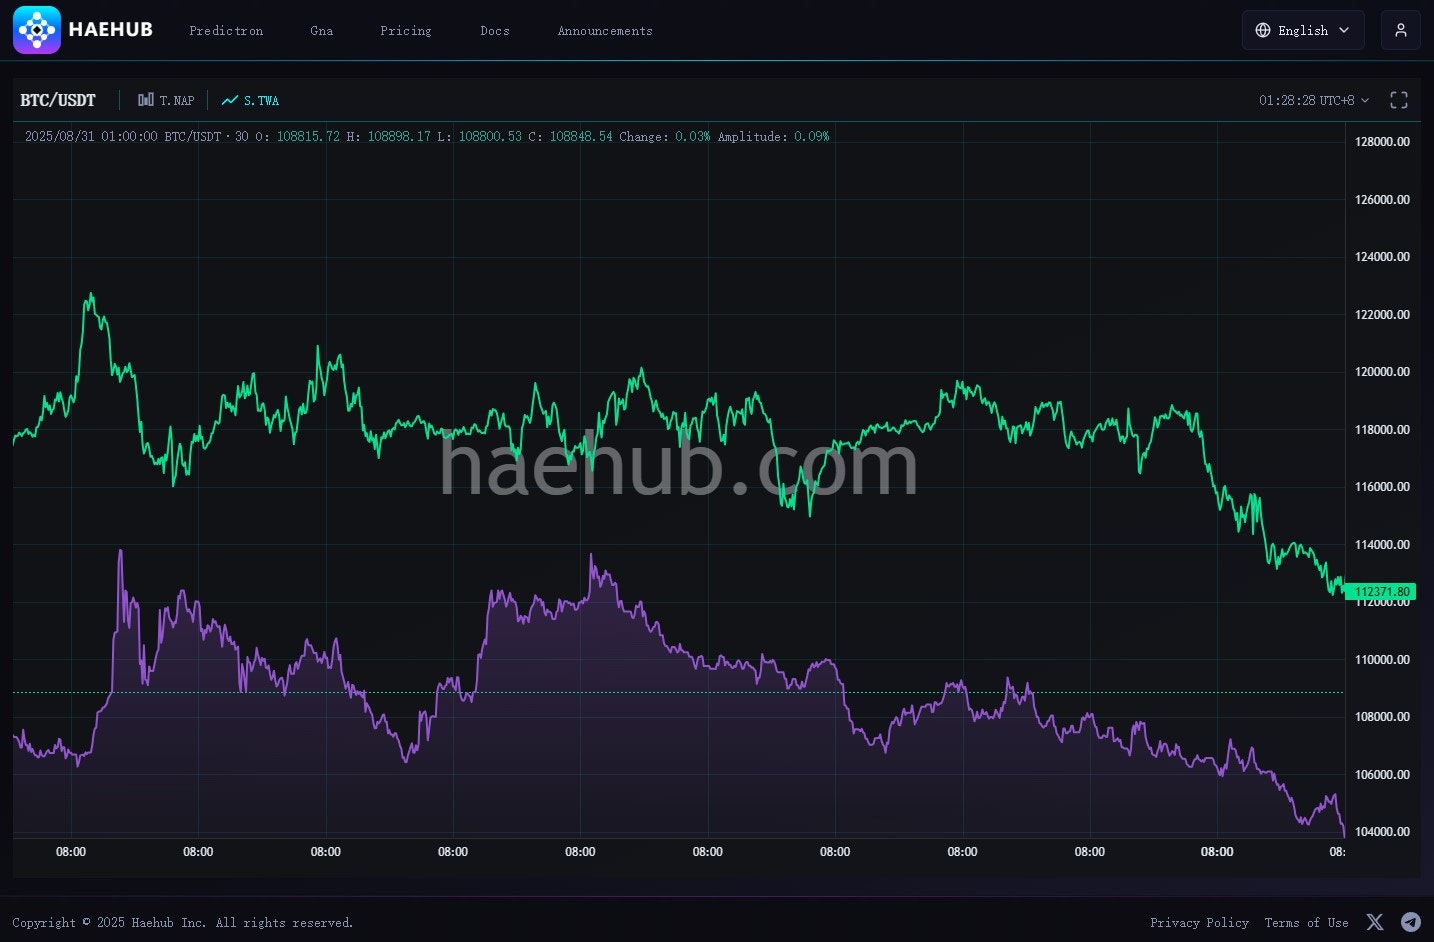Click the Haehub logo icon
The width and height of the screenshot is (1434, 942).
point(37,30)
